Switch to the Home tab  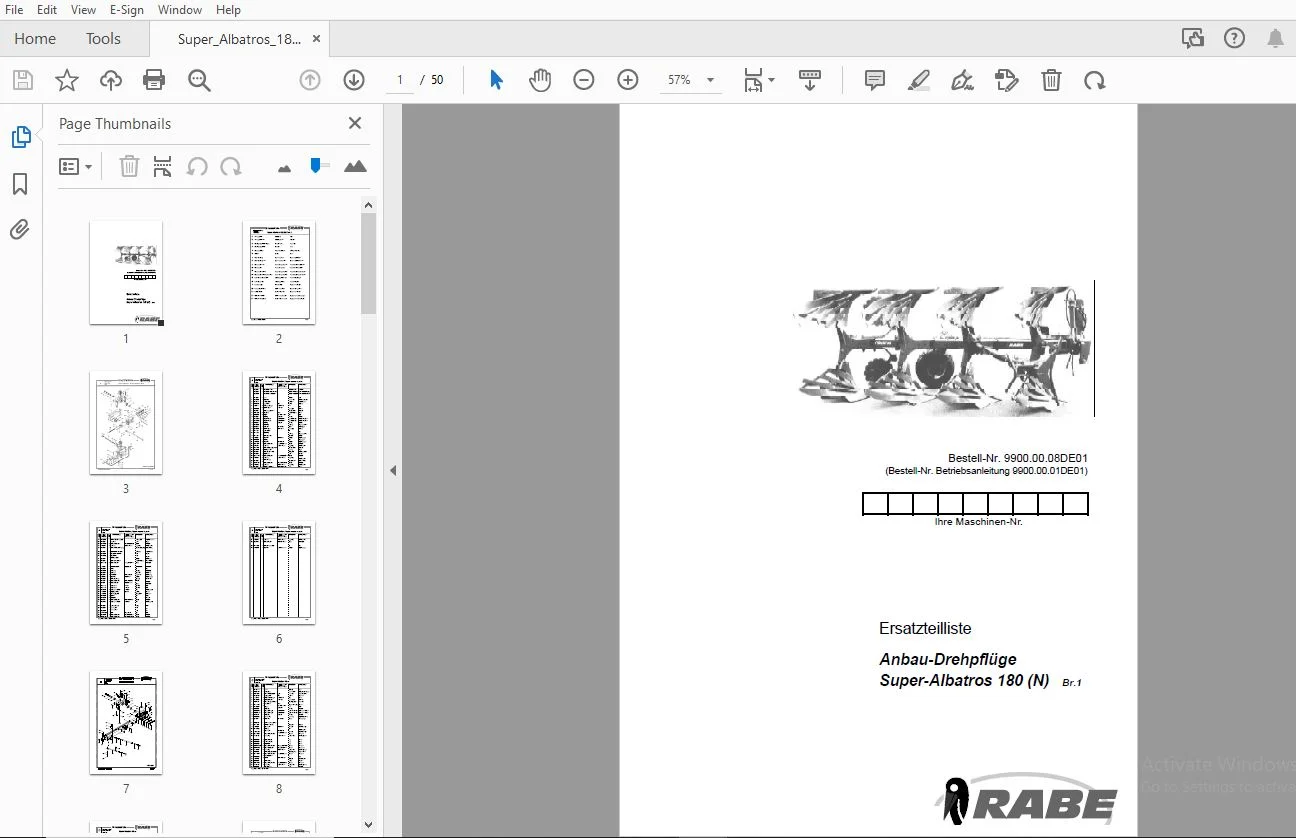point(35,38)
